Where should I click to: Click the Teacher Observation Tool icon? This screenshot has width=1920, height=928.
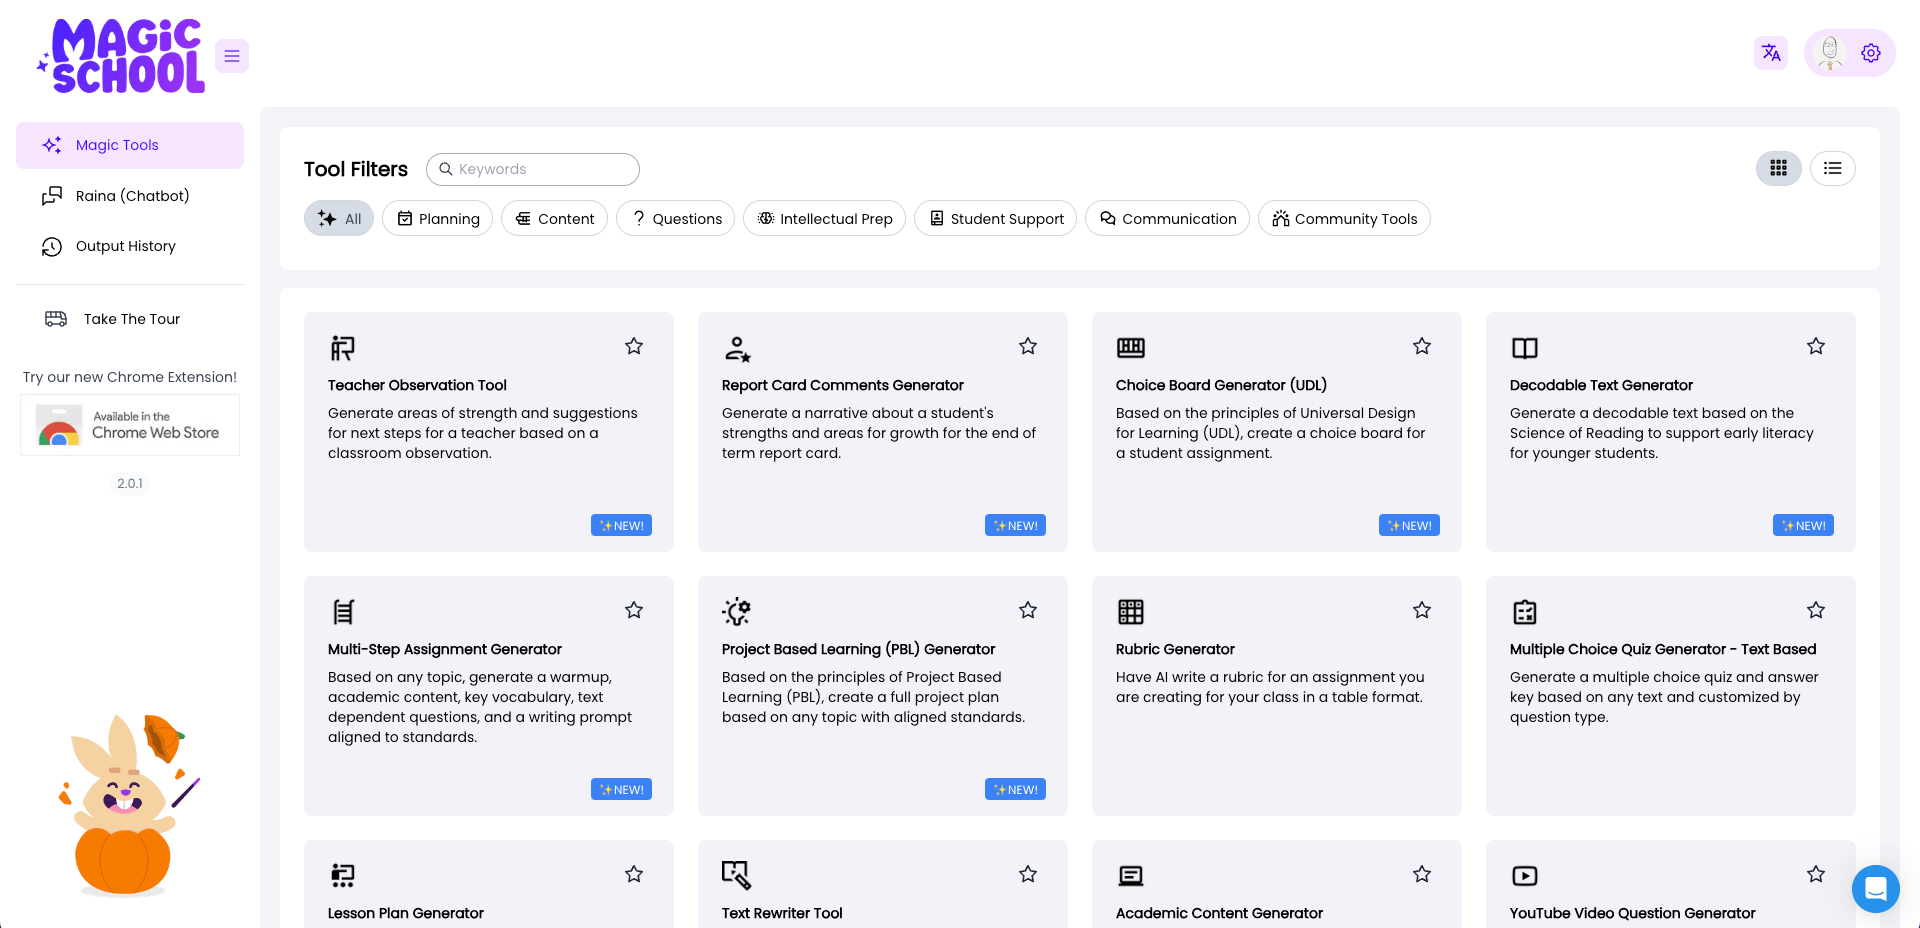pos(343,348)
